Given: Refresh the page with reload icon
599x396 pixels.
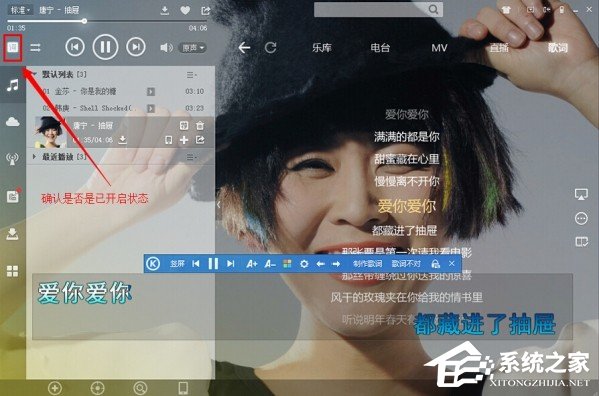Looking at the screenshot, I should click(x=270, y=48).
